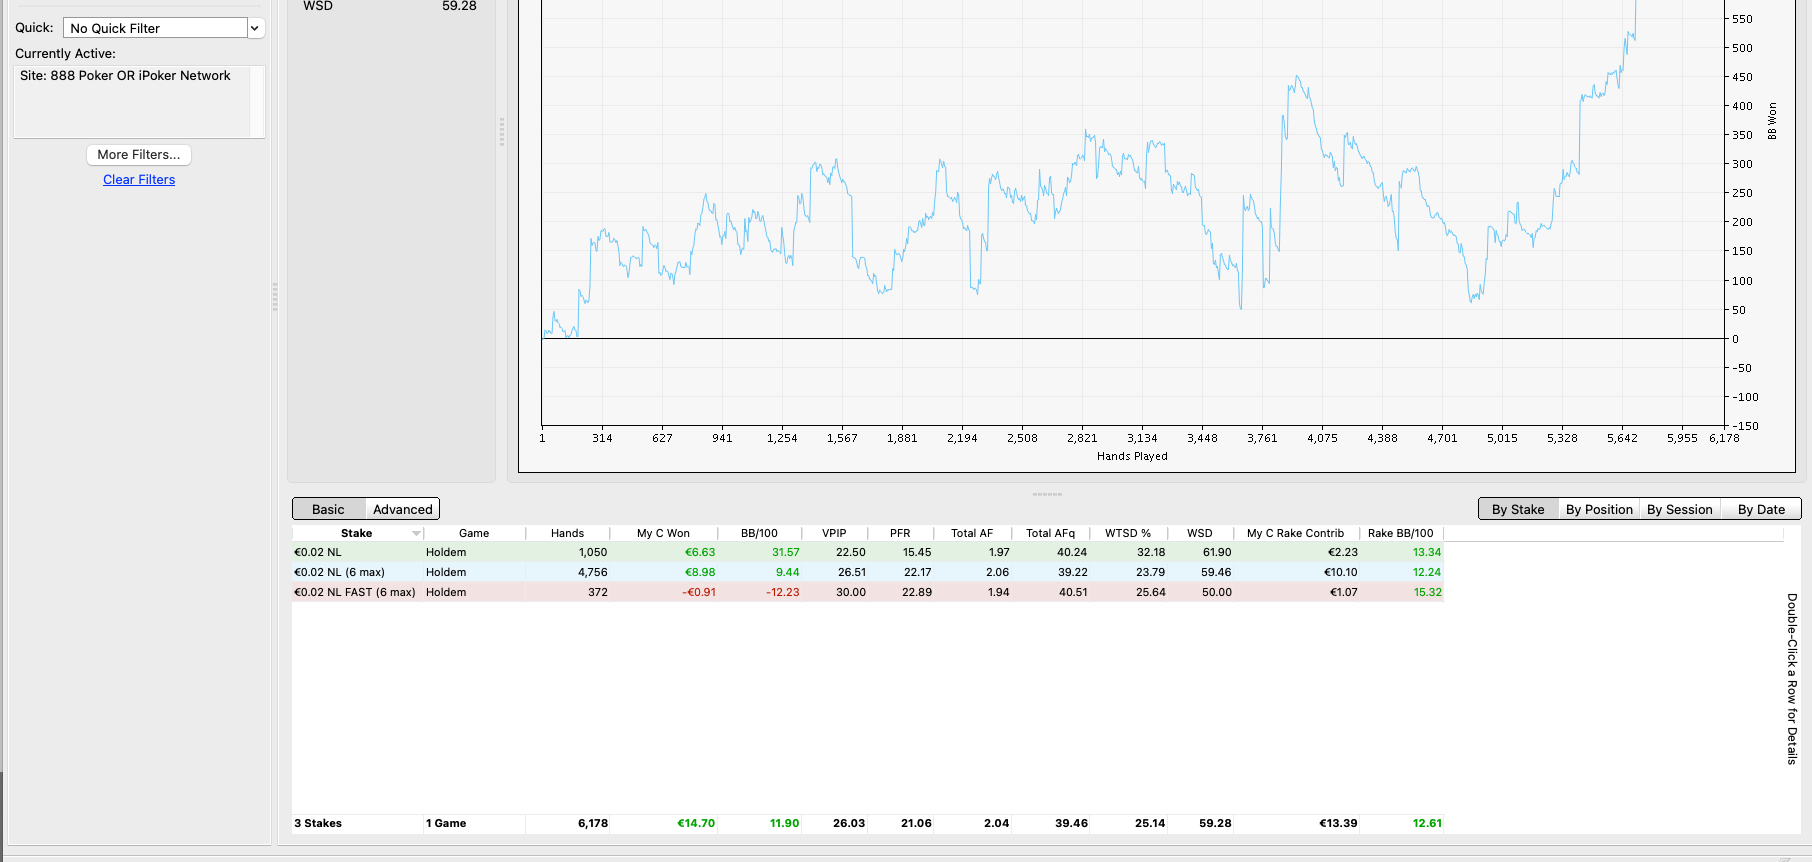This screenshot has width=1812, height=862.
Task: Click the Currently Active filter list scrollbar
Action: 258,102
